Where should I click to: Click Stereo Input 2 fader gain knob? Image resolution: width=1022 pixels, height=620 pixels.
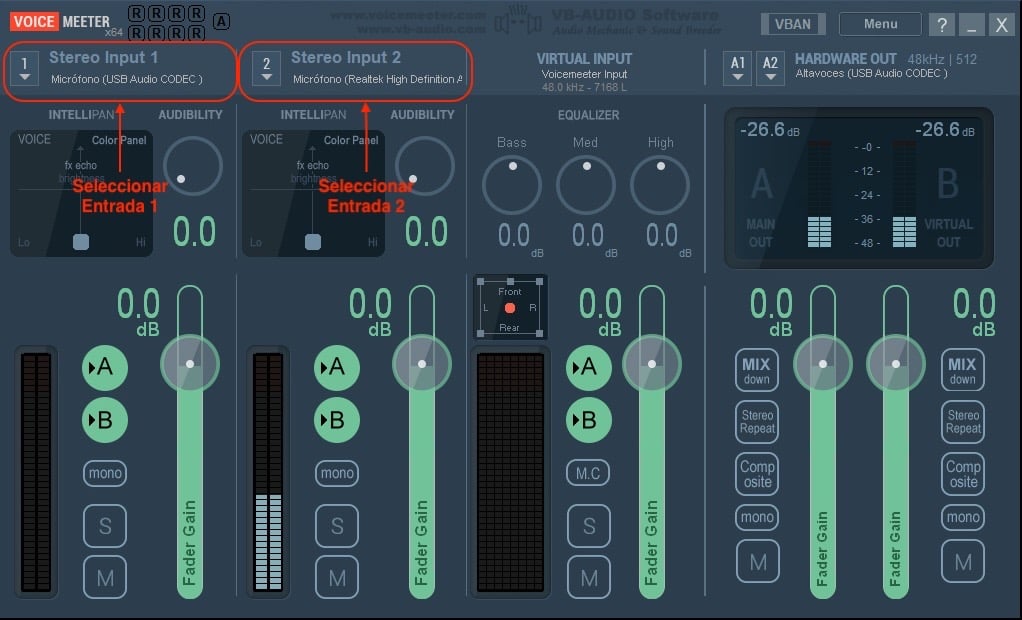click(x=422, y=364)
